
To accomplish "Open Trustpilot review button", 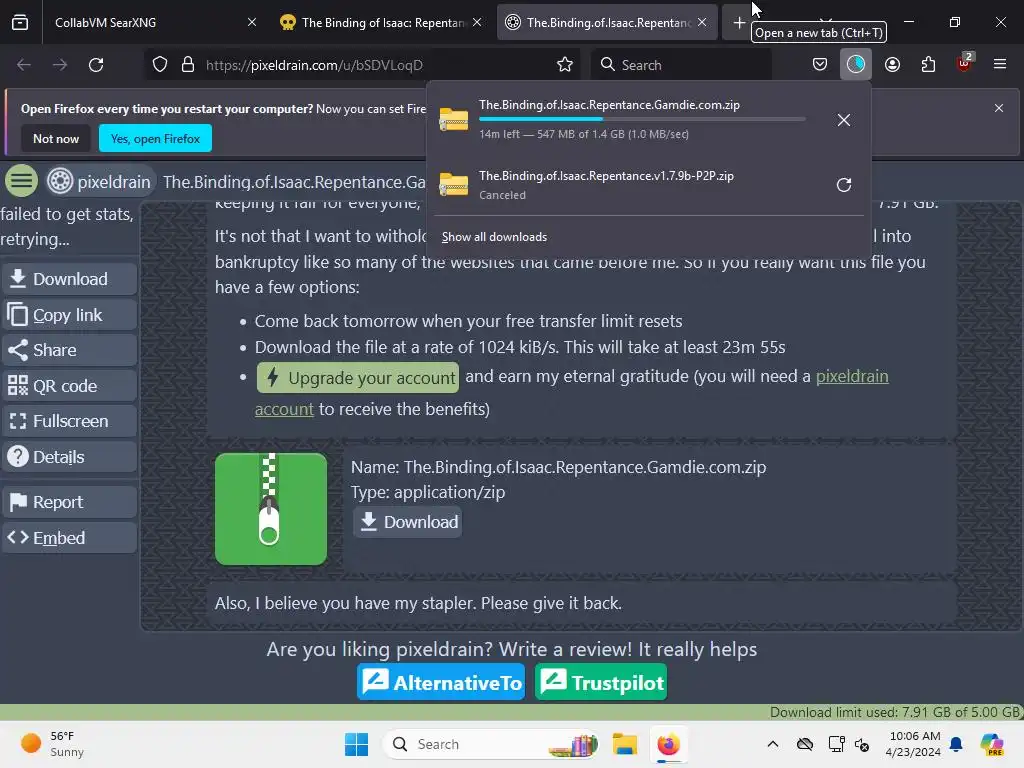I will (601, 682).
